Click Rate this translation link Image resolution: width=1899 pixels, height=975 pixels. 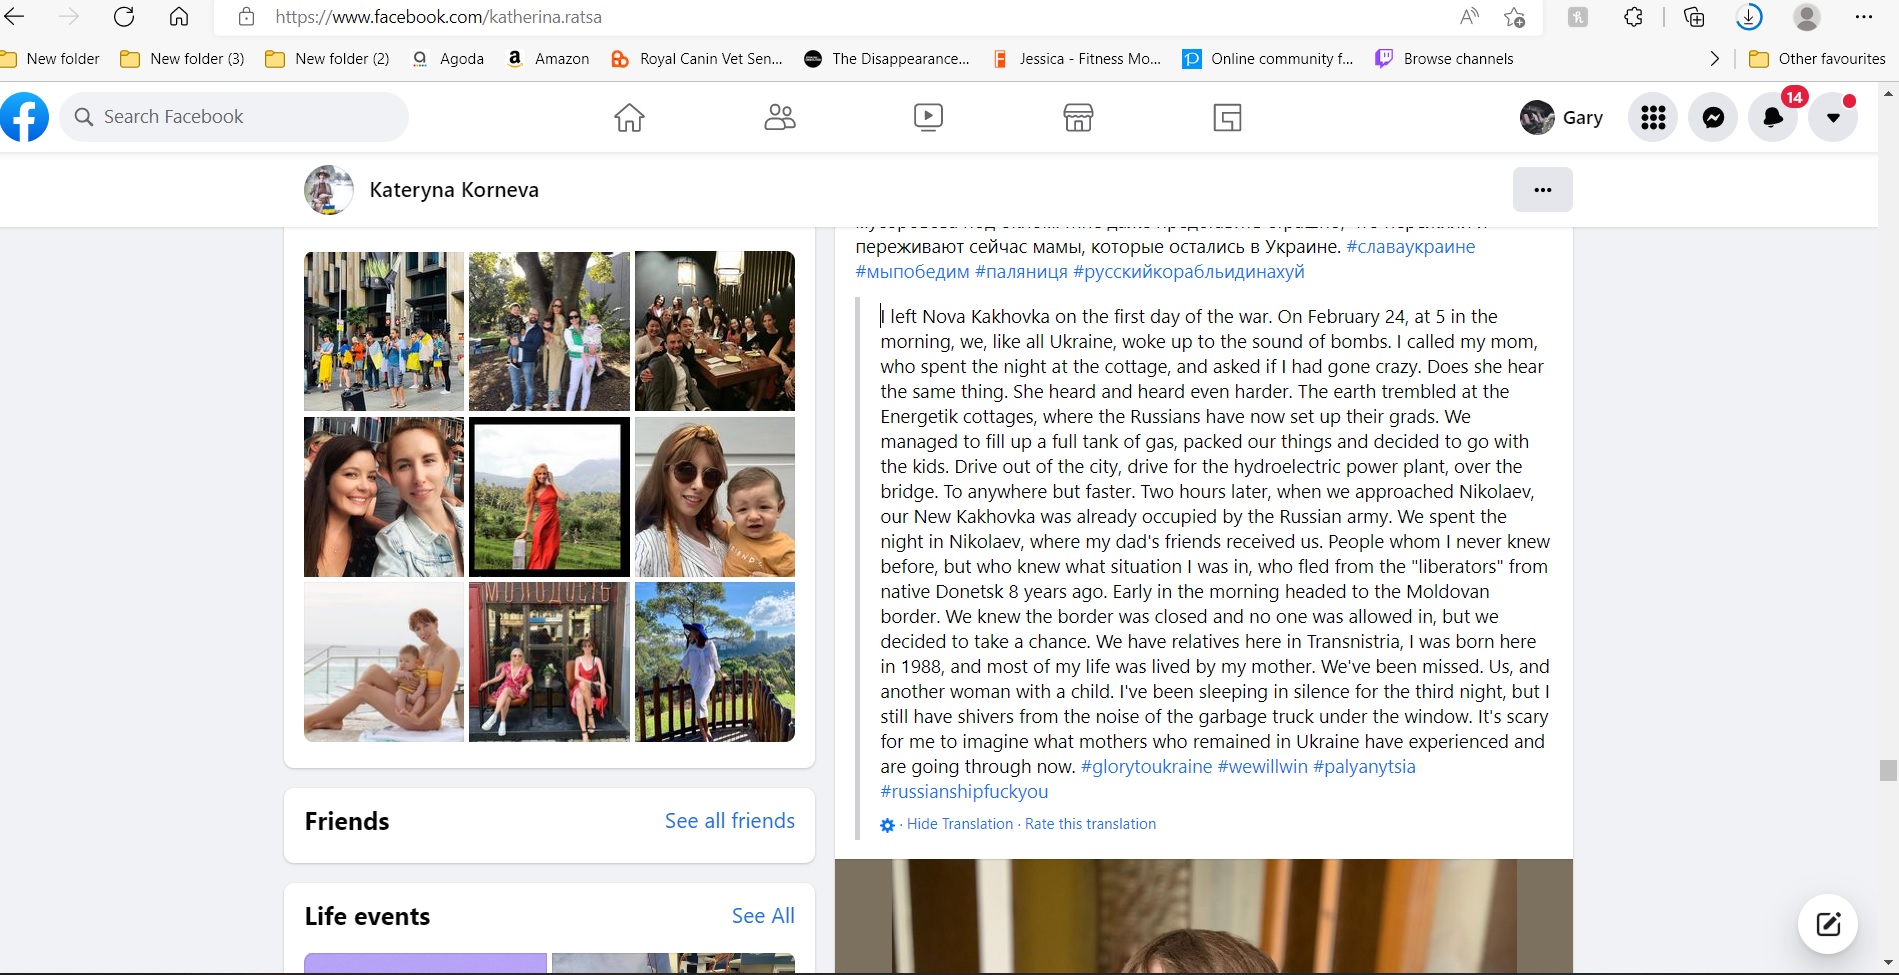(x=1090, y=824)
